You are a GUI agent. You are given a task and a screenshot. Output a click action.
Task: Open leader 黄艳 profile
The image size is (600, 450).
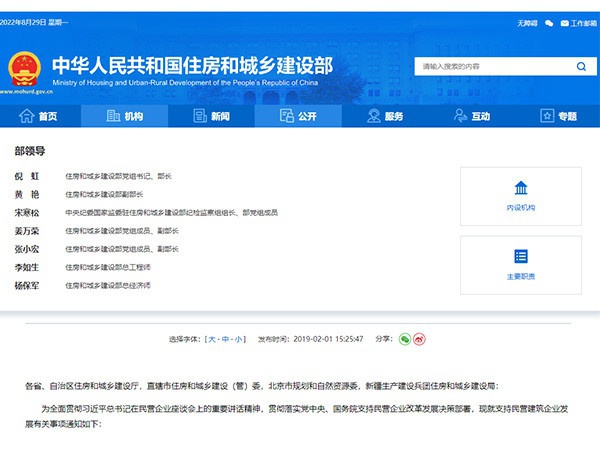tap(27, 194)
